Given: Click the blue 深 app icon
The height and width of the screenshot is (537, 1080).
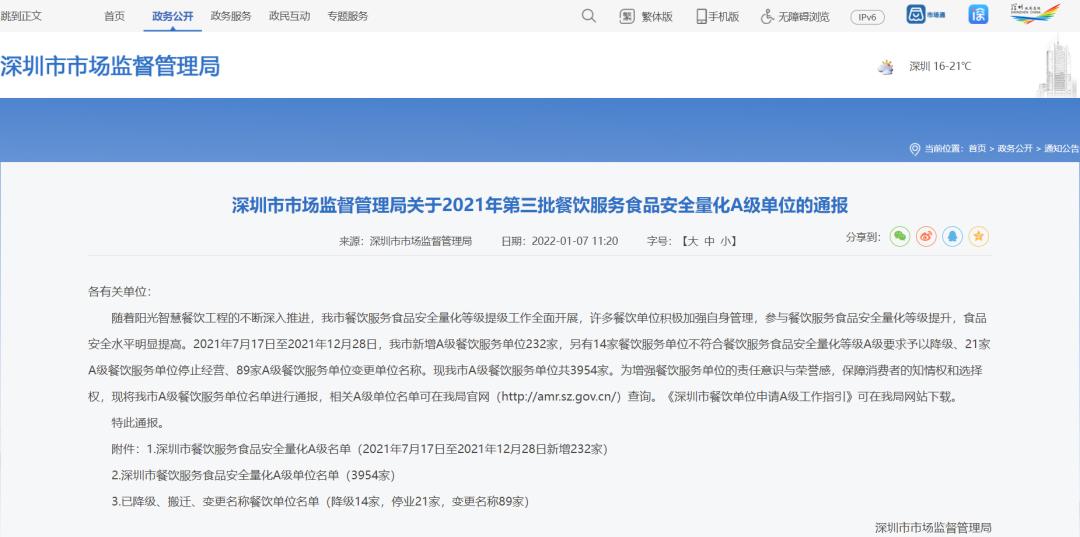Looking at the screenshot, I should pyautogui.click(x=977, y=14).
